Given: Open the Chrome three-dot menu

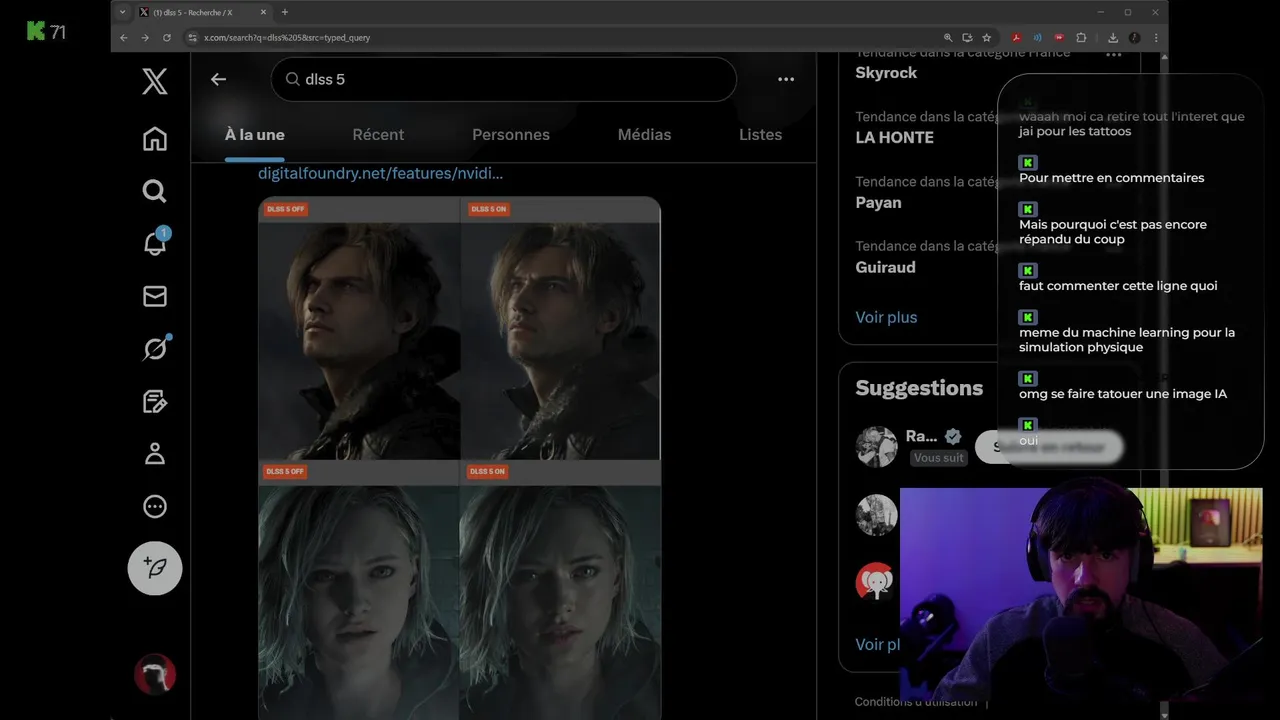Looking at the screenshot, I should 1156,37.
